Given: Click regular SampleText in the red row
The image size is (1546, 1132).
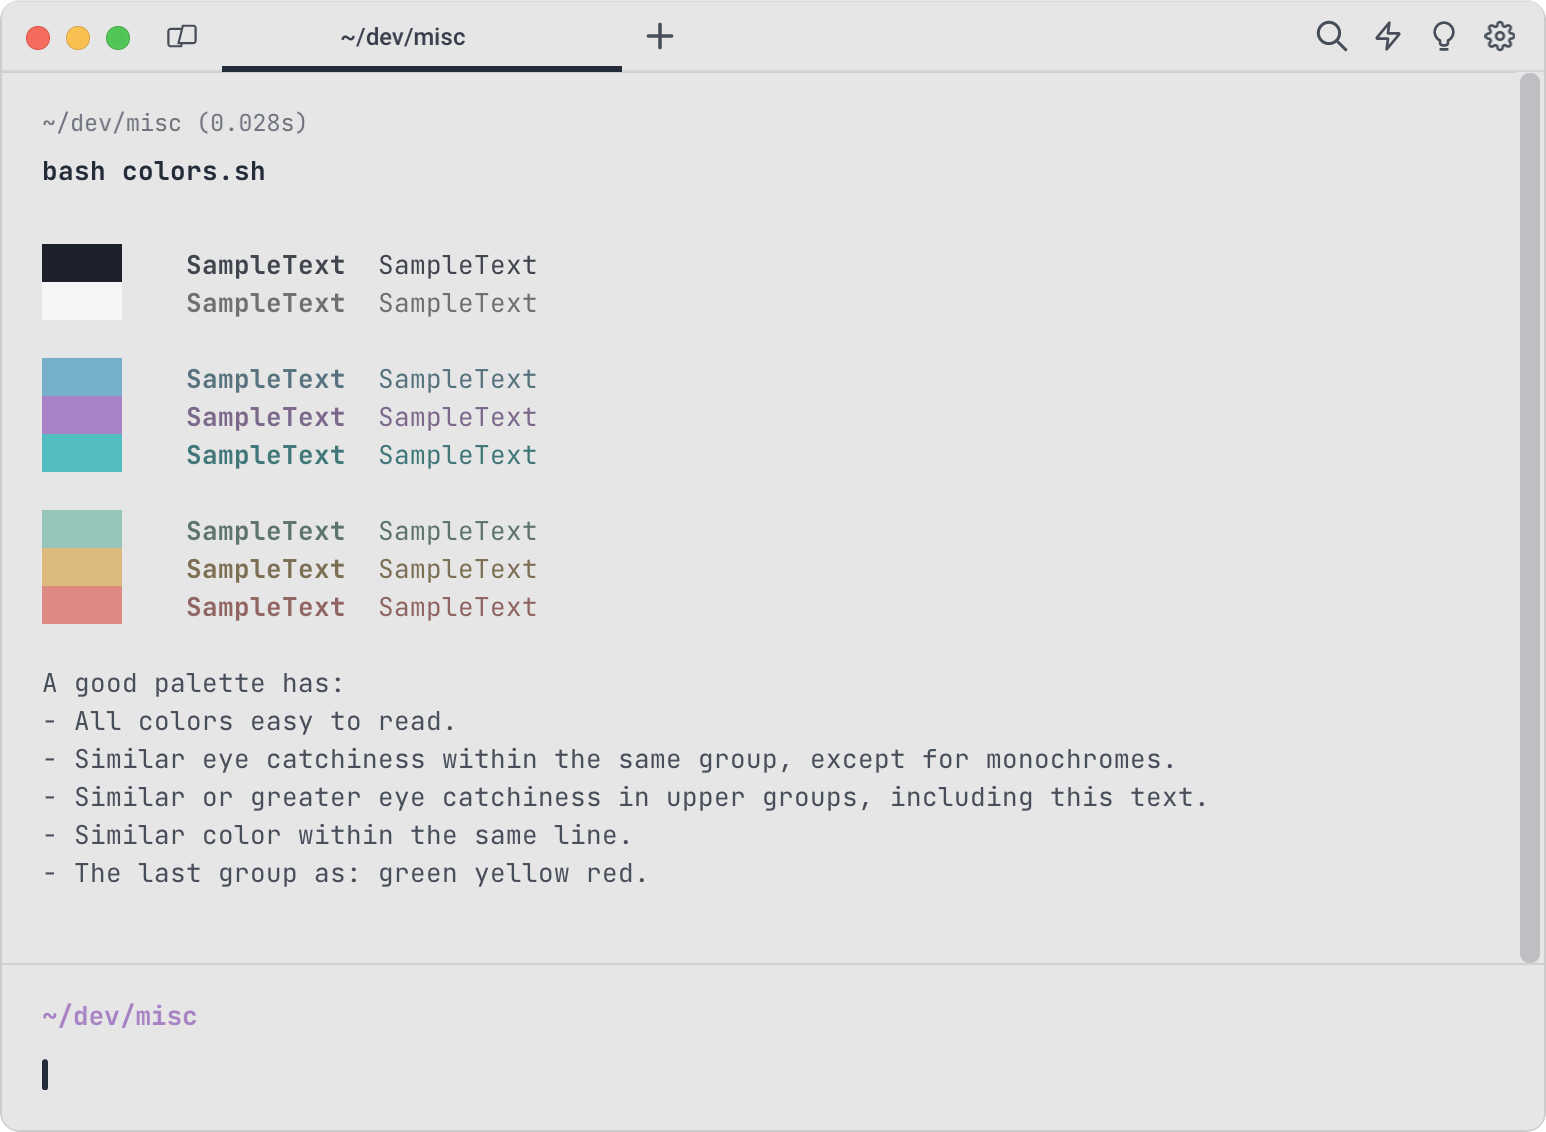Looking at the screenshot, I should [x=458, y=607].
